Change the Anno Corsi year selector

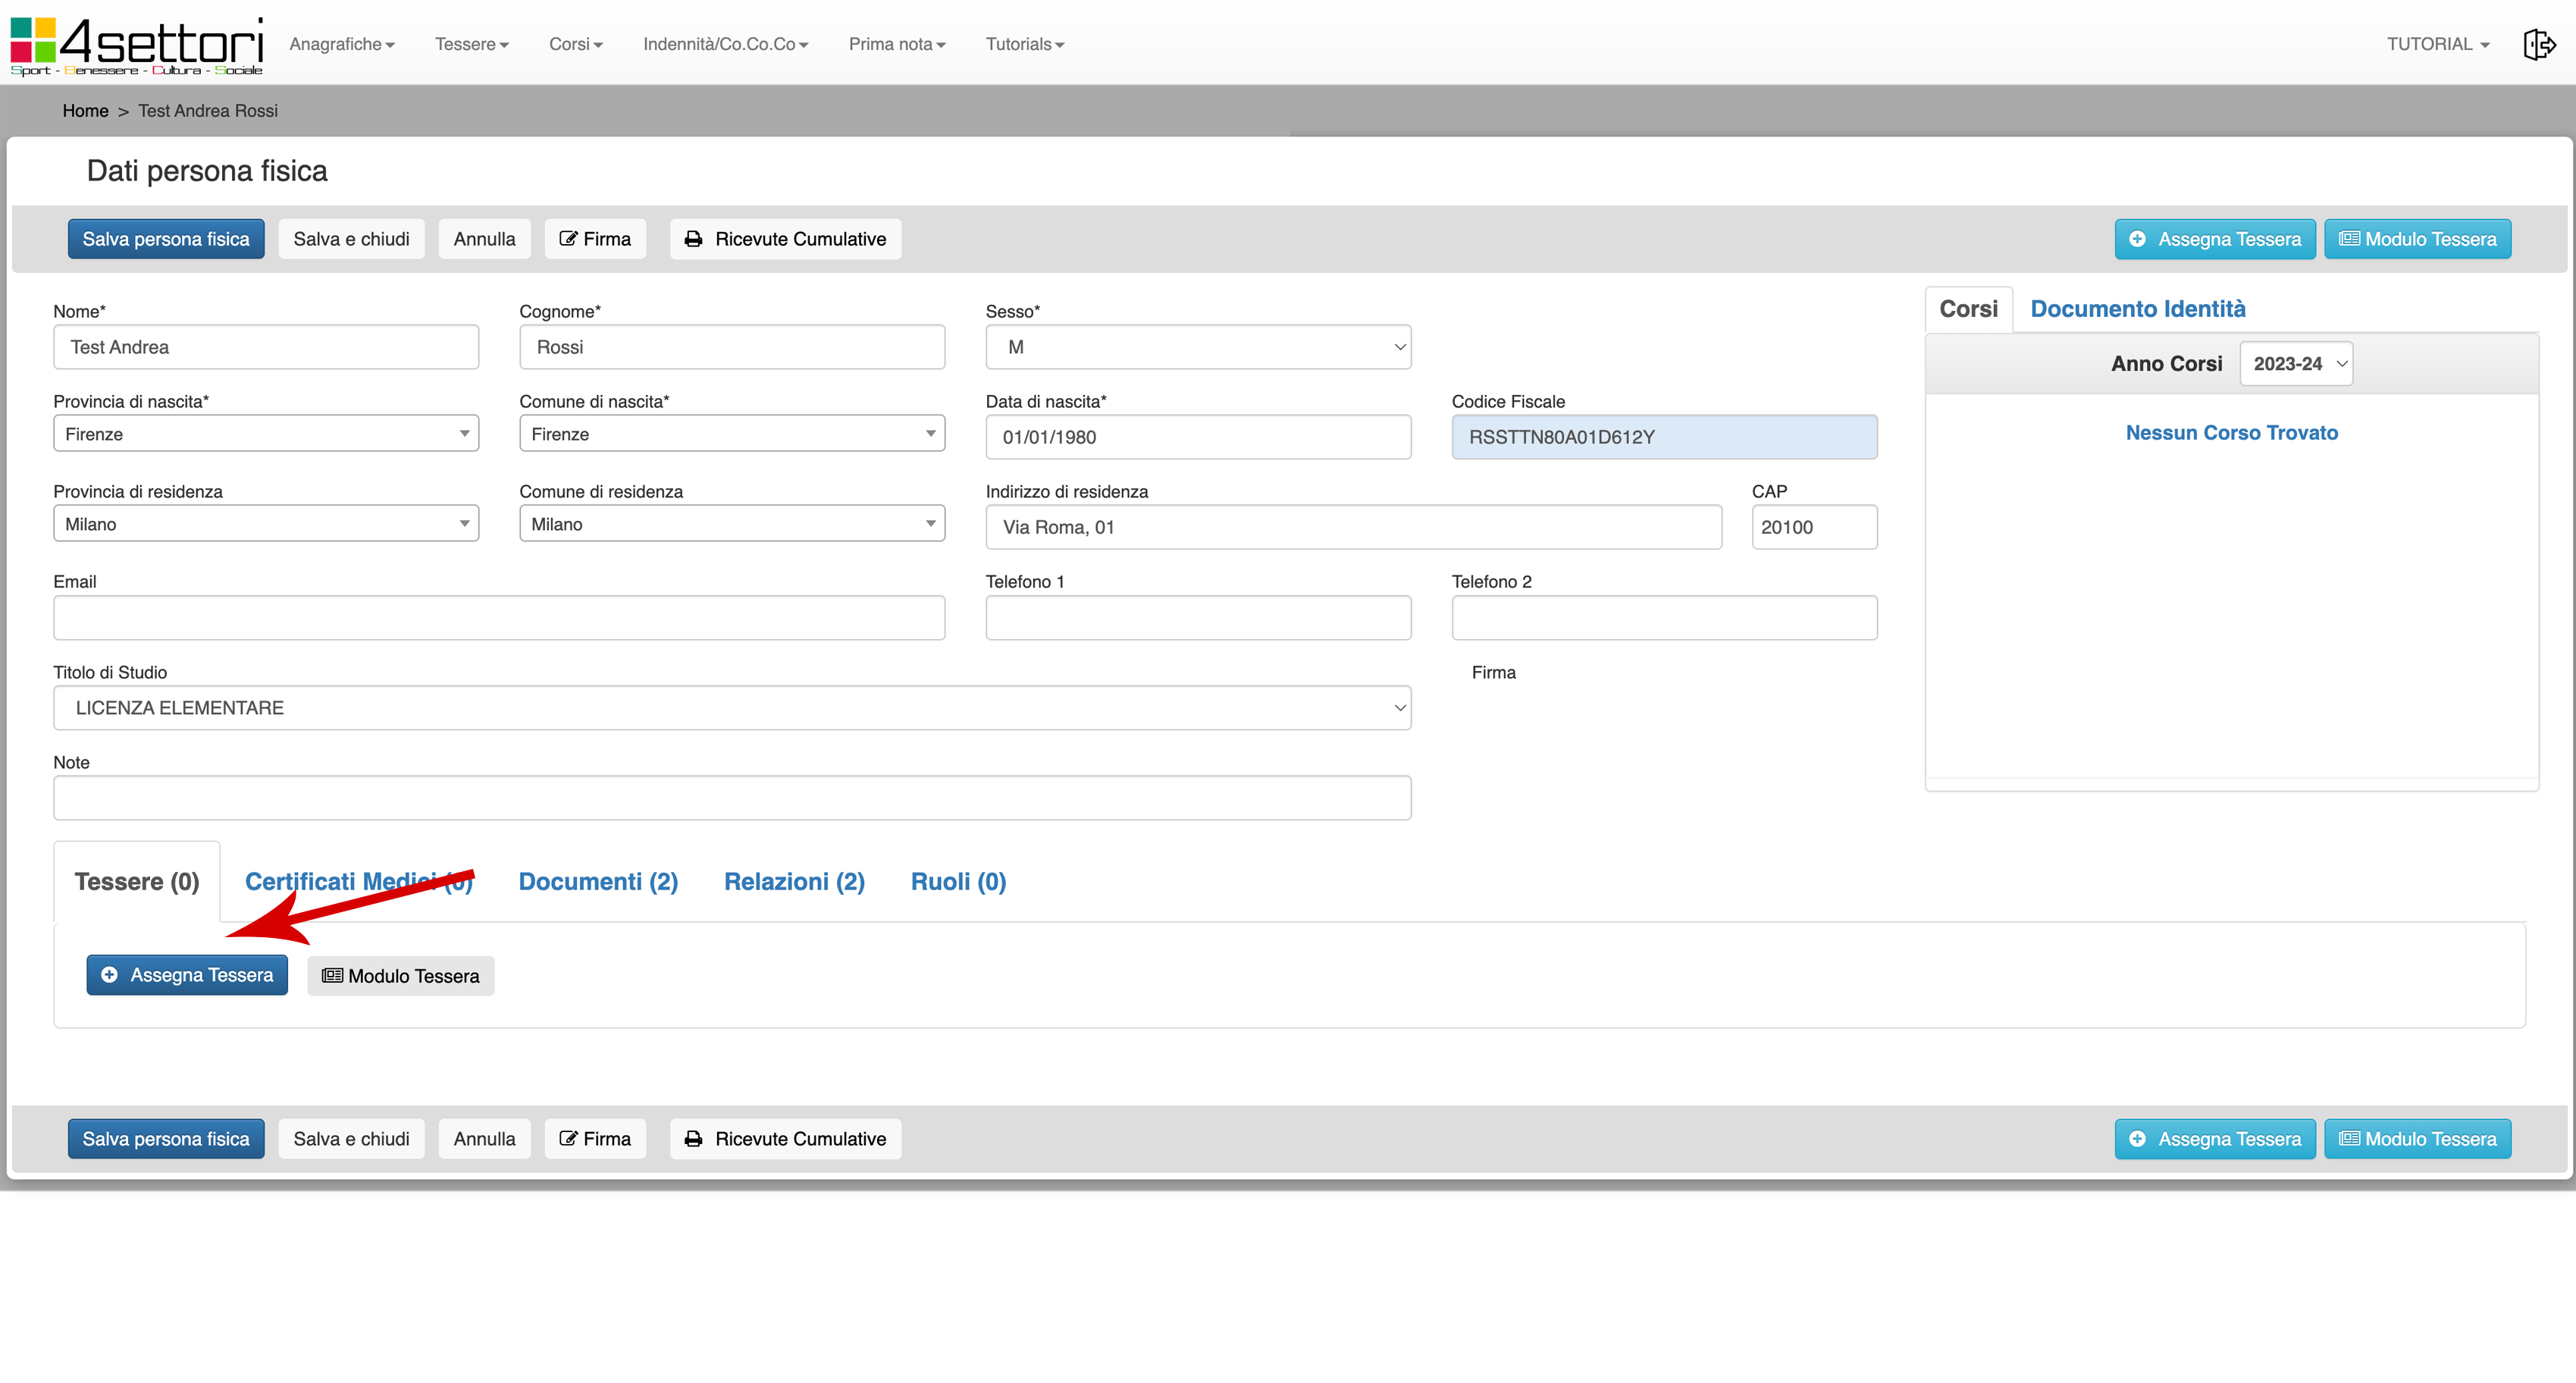click(x=2296, y=364)
